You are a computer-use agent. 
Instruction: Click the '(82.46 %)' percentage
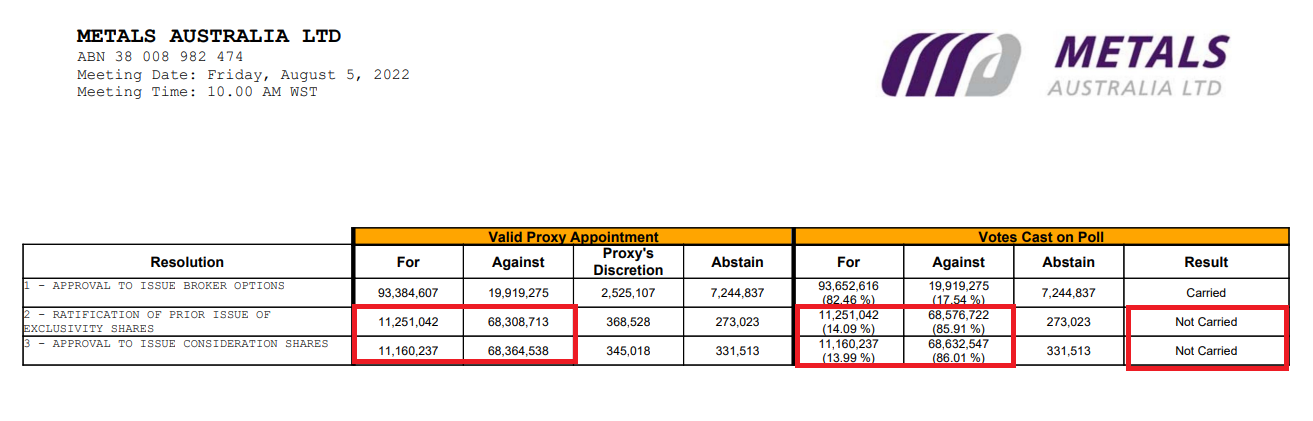click(x=848, y=299)
